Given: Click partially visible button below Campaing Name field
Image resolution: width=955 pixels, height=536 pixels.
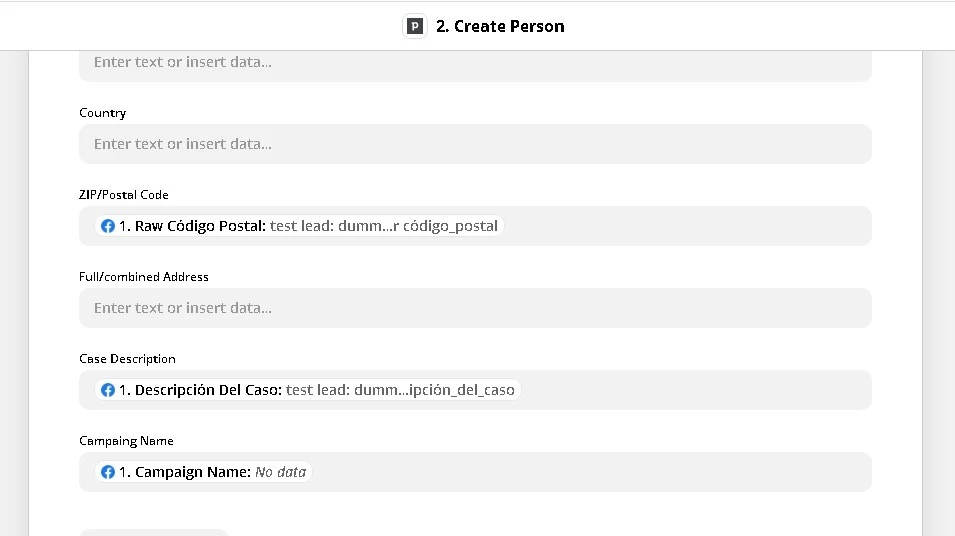Looking at the screenshot, I should point(154,532).
